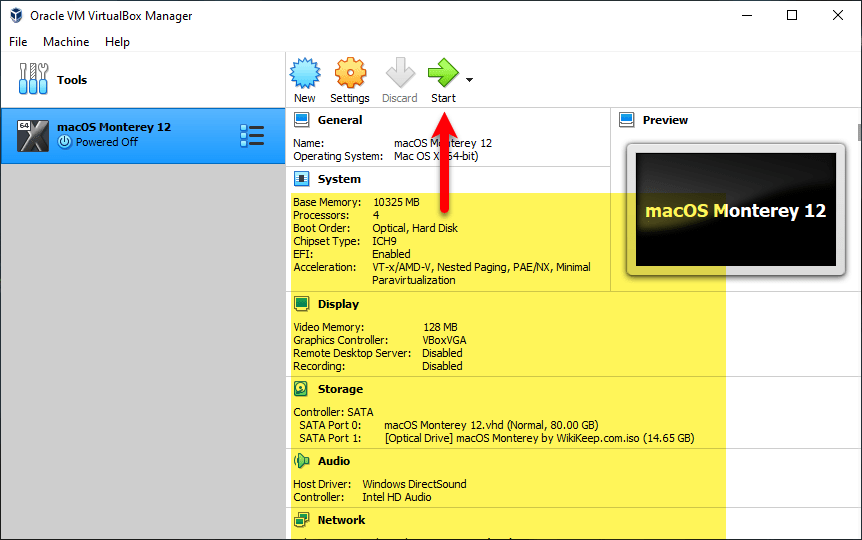Minimize the VirtualBox Manager window
Screen dimensions: 862x540
tap(747, 15)
